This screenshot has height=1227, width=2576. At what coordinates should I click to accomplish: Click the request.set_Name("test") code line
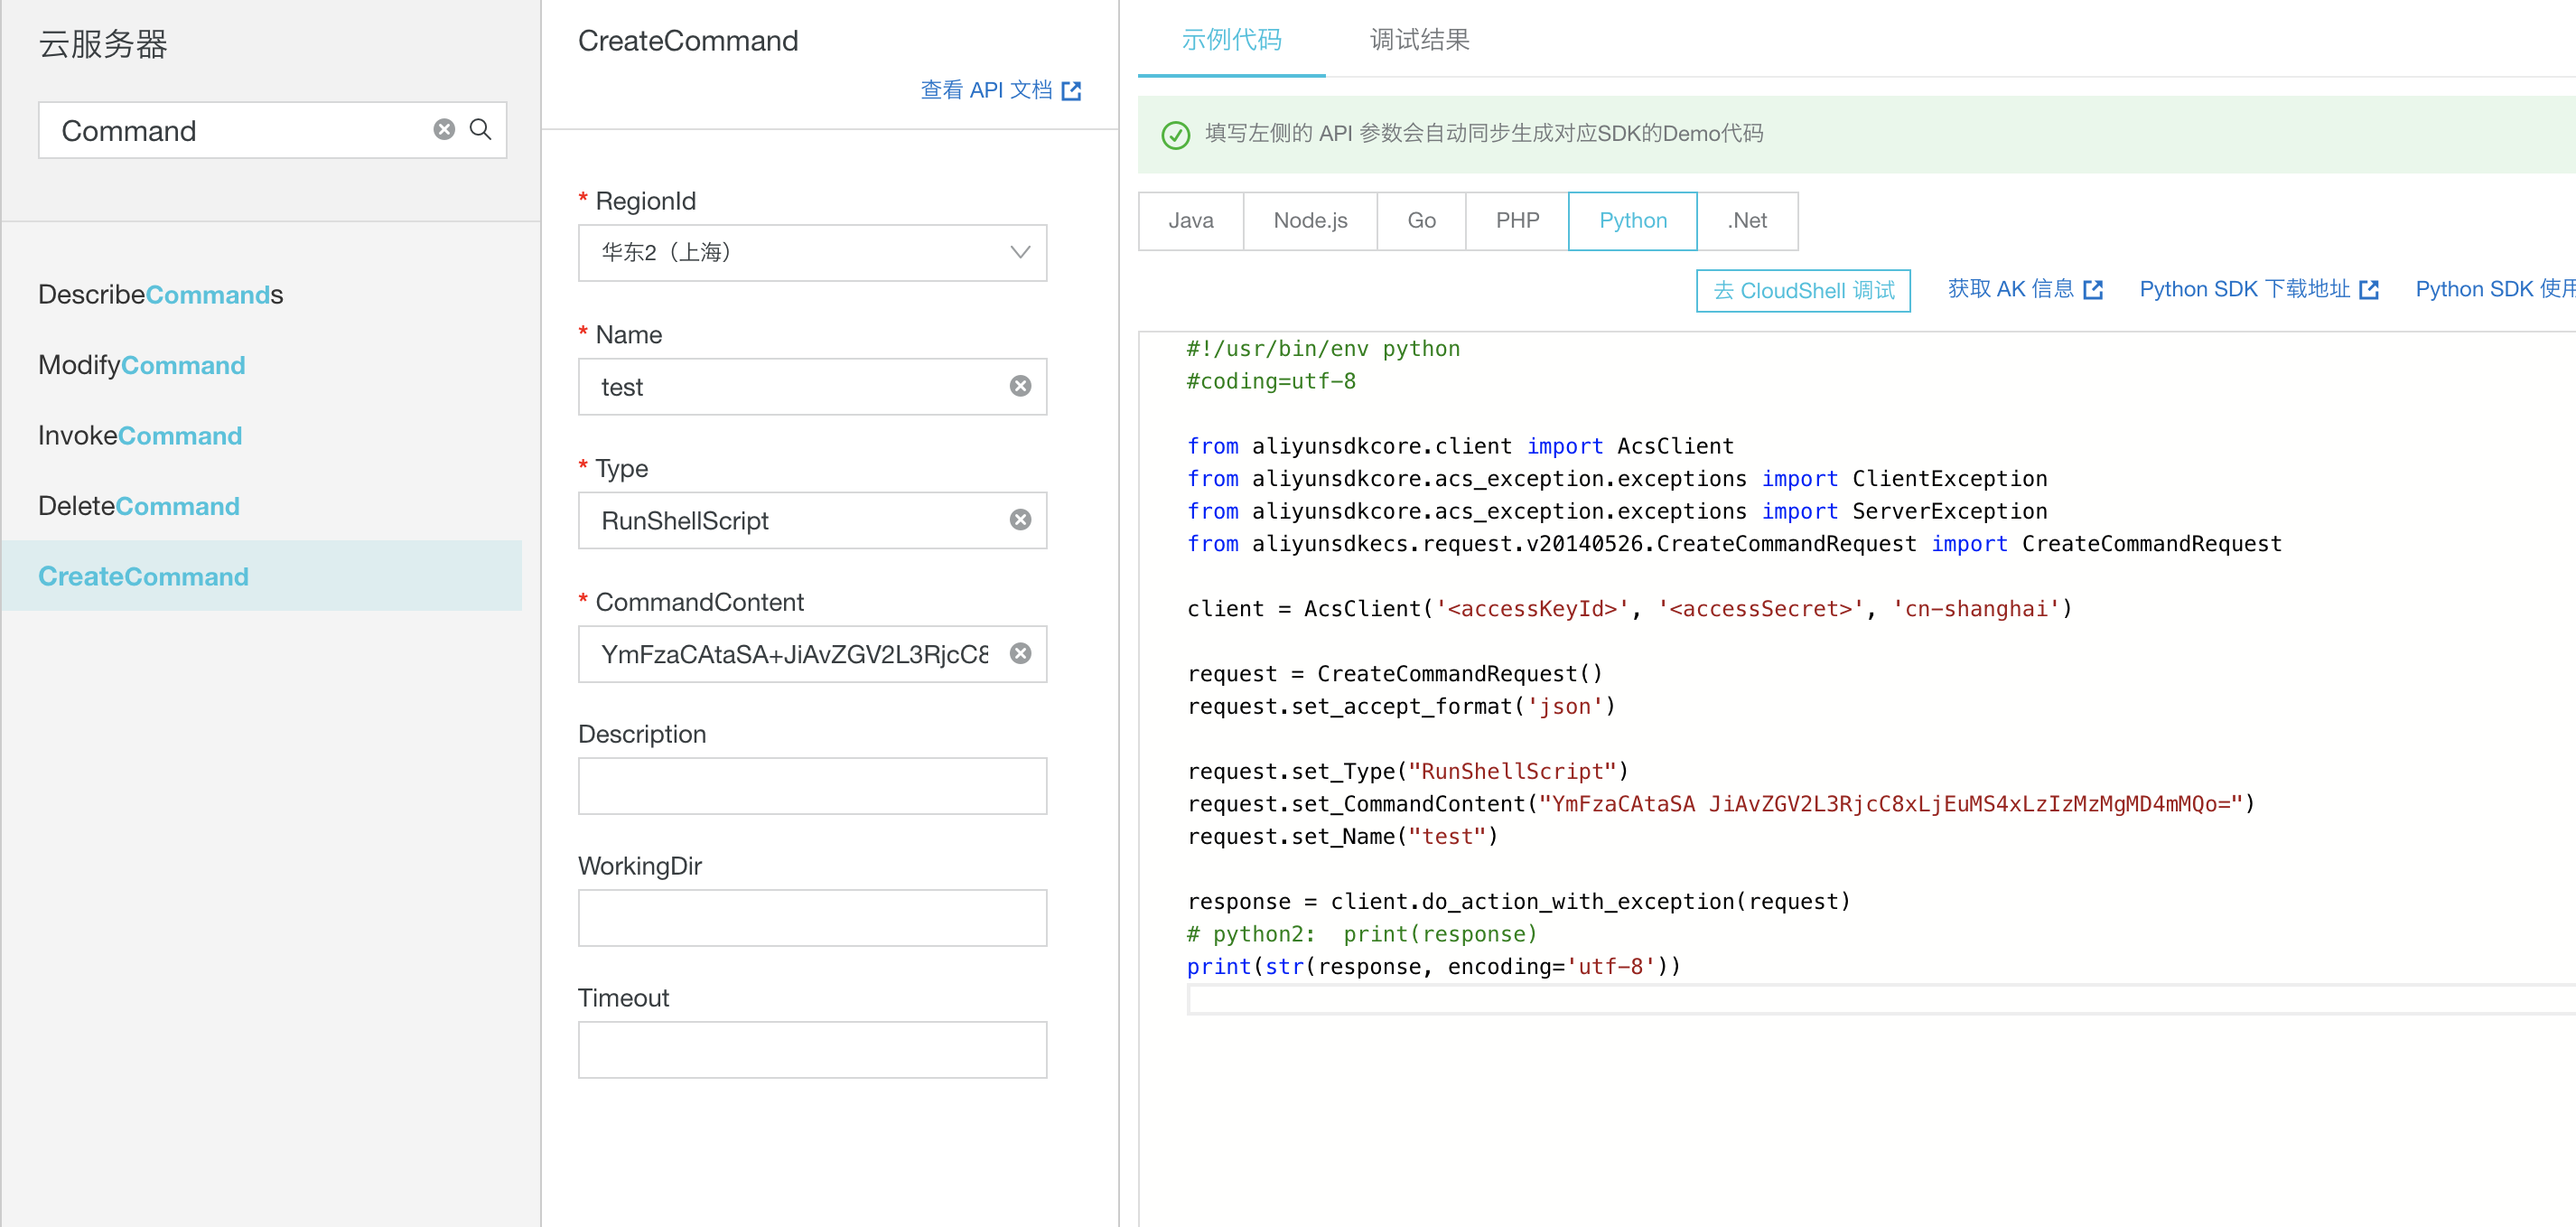(1342, 837)
